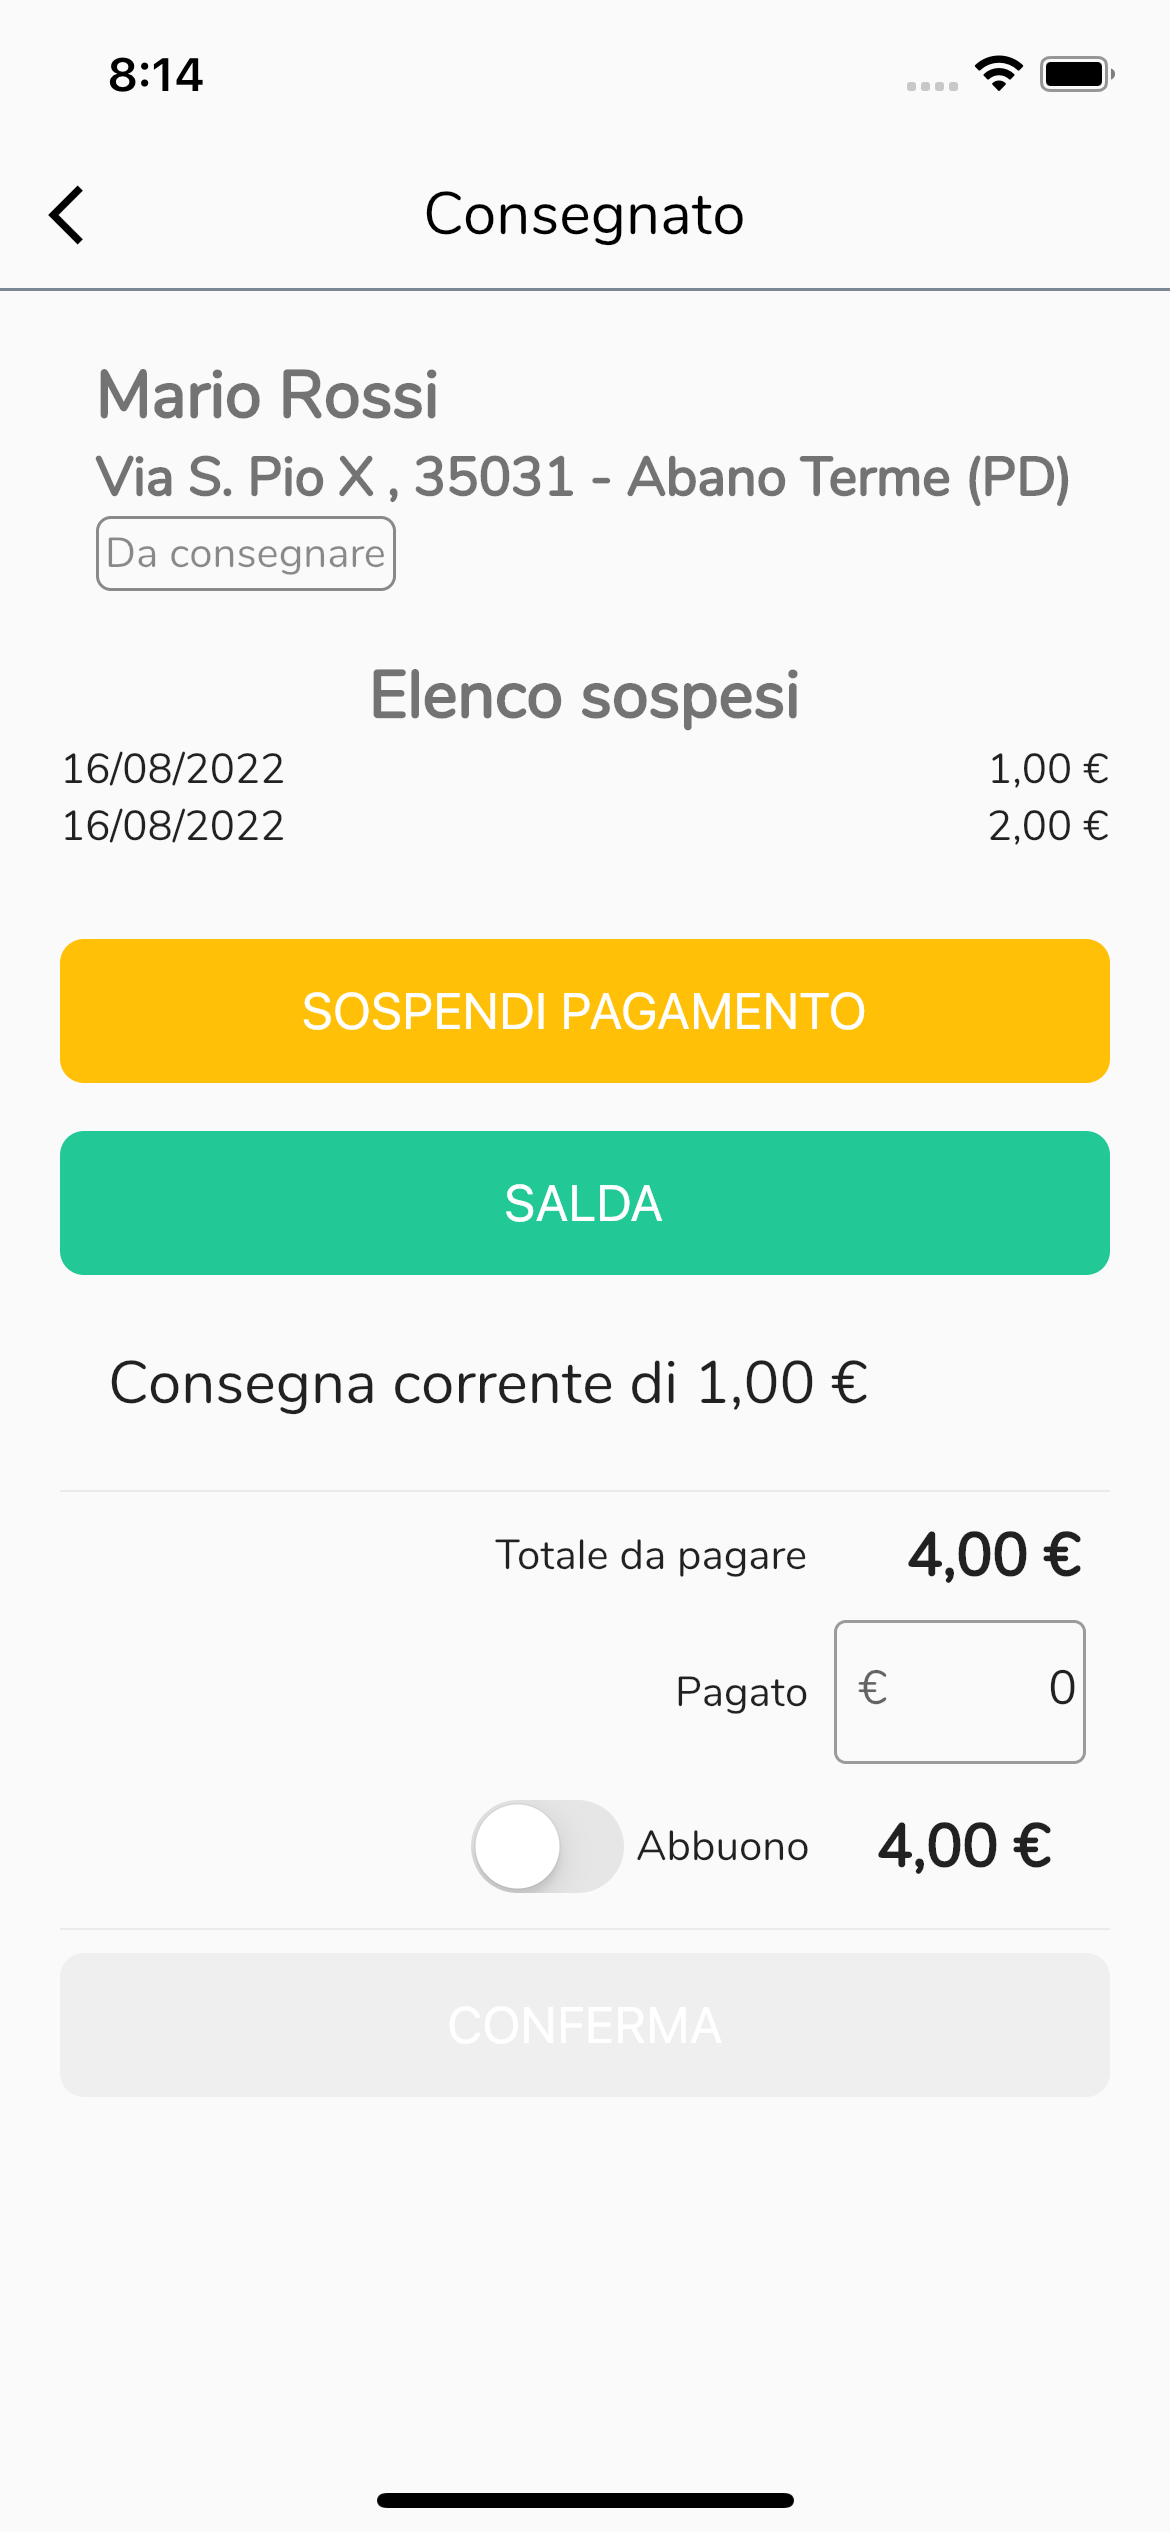Tap the Consegna corrente di 1,00 € text

(489, 1384)
